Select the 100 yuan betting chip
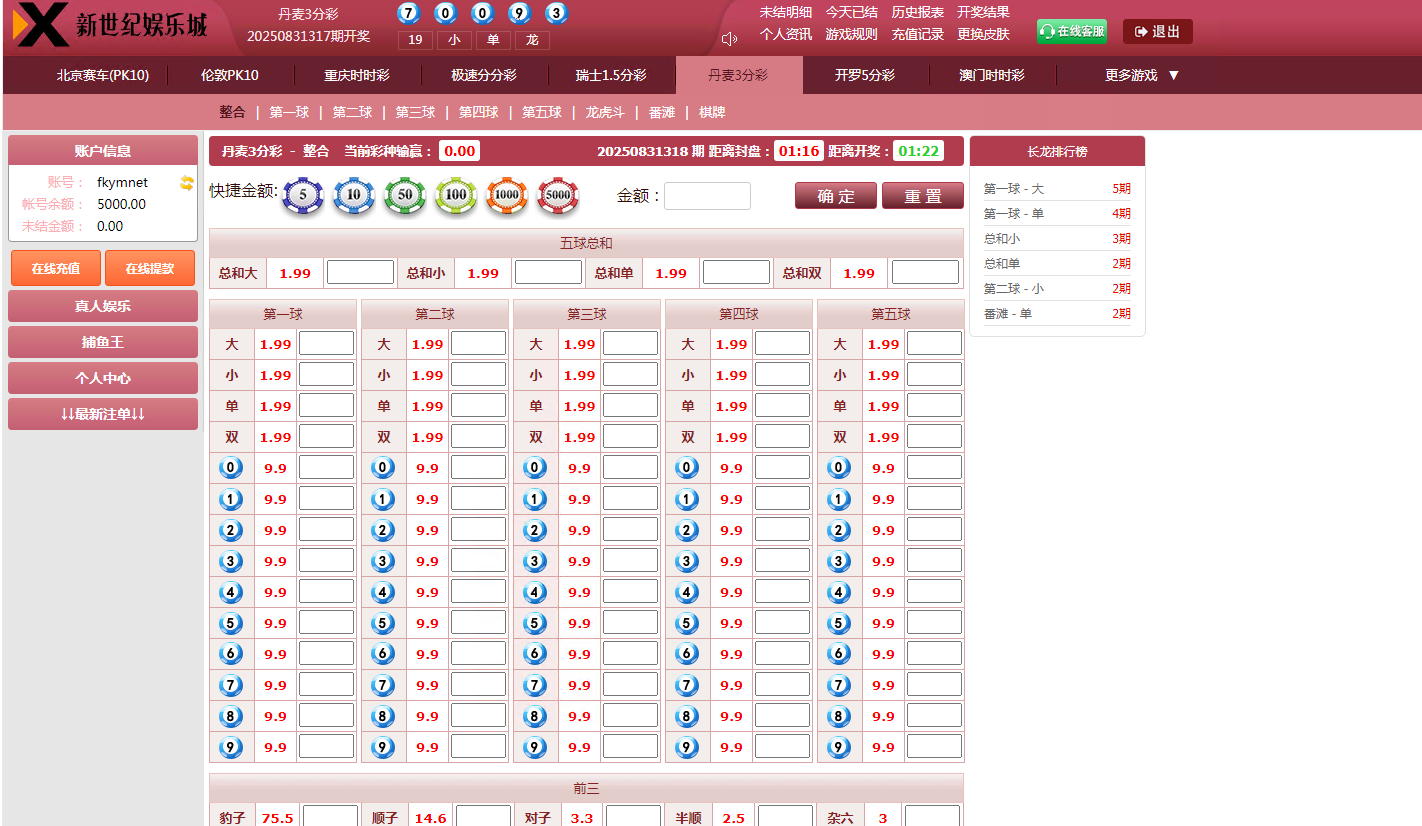1422x826 pixels. [x=456, y=196]
